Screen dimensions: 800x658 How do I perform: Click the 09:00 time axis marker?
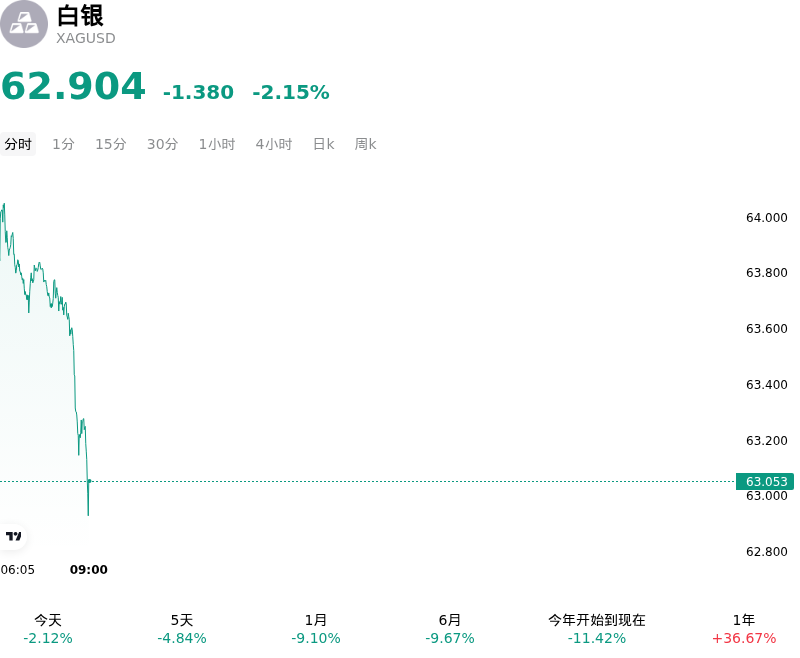pos(89,569)
